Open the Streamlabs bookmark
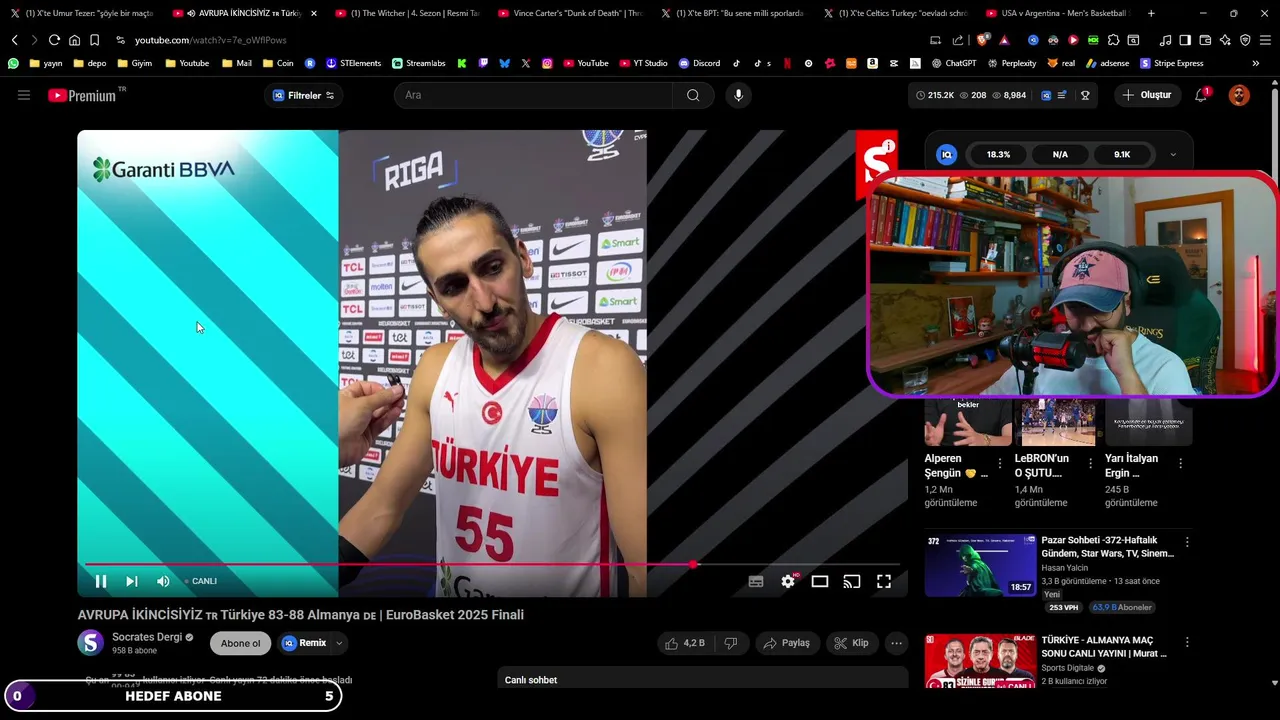This screenshot has width=1280, height=720. 418,63
